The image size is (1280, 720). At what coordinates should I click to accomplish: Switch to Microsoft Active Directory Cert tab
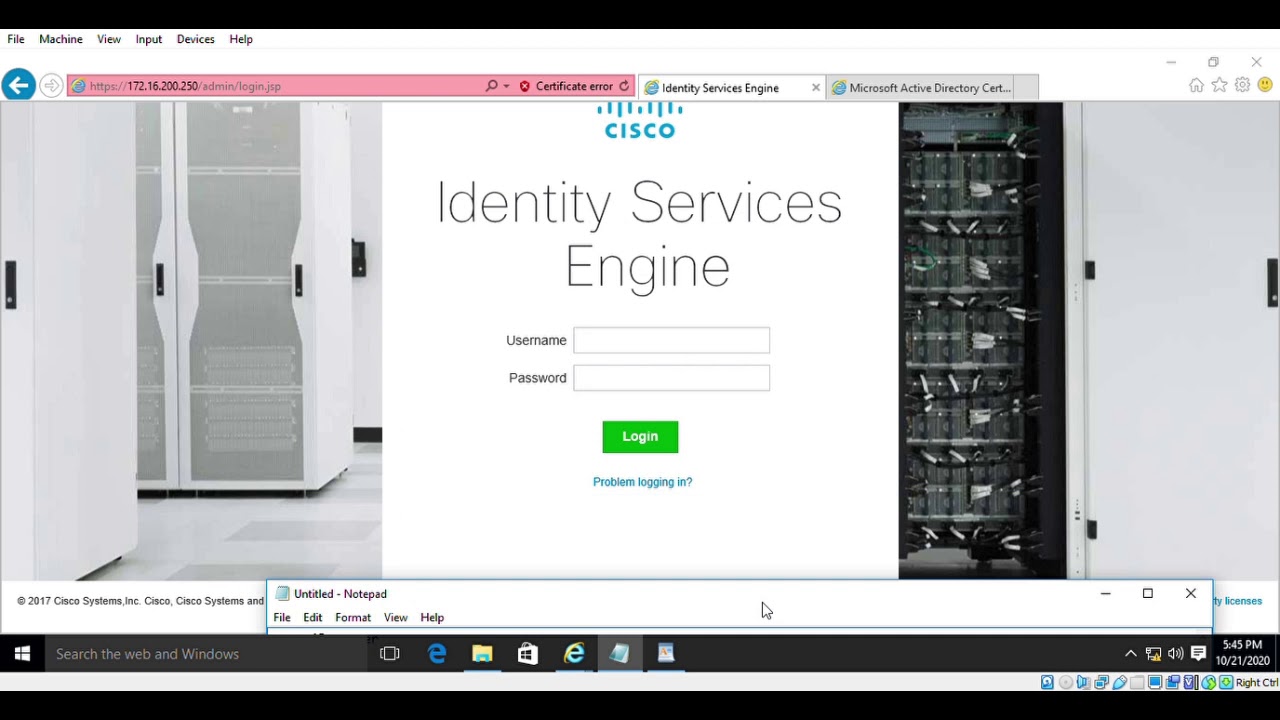921,88
